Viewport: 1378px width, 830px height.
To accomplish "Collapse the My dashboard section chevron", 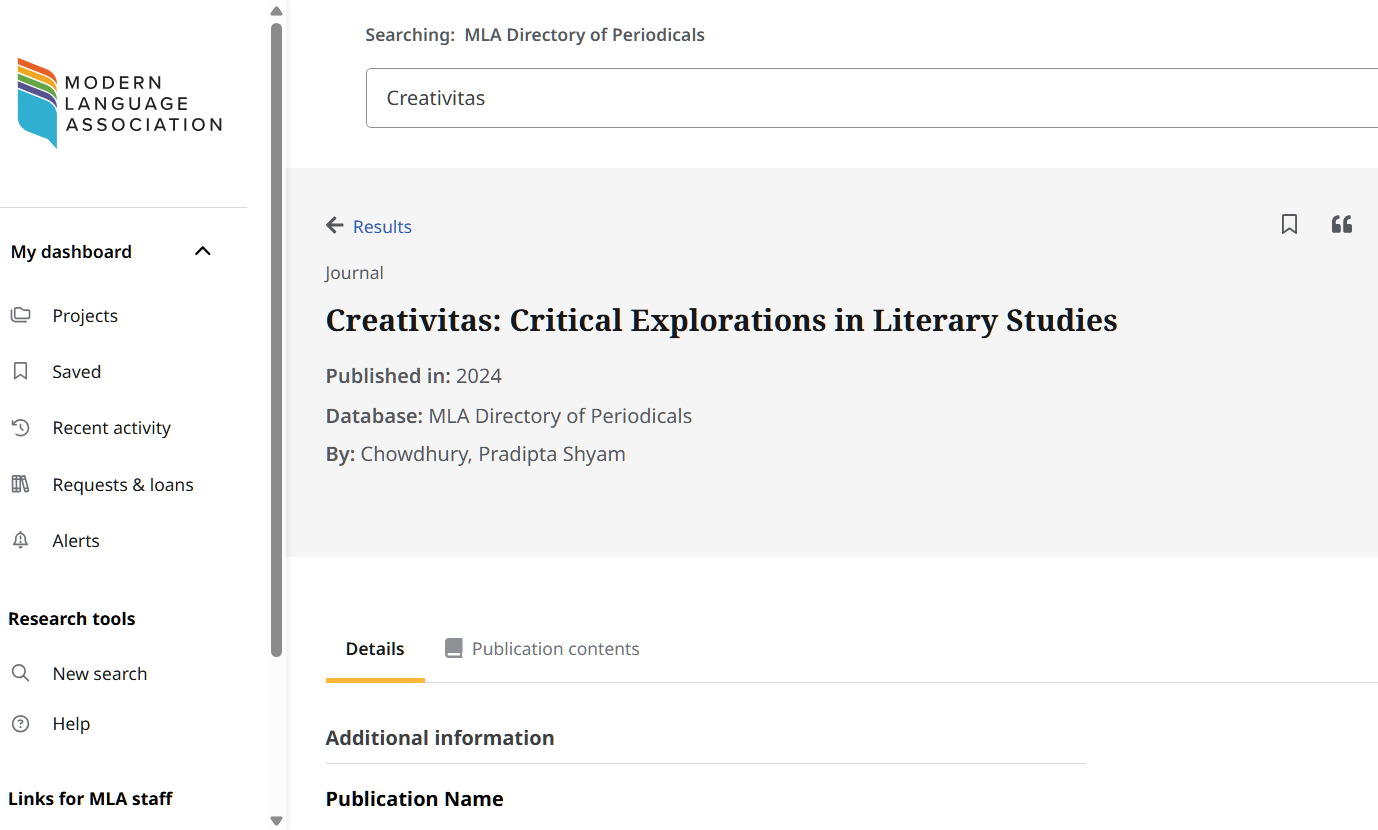I will coord(203,251).
